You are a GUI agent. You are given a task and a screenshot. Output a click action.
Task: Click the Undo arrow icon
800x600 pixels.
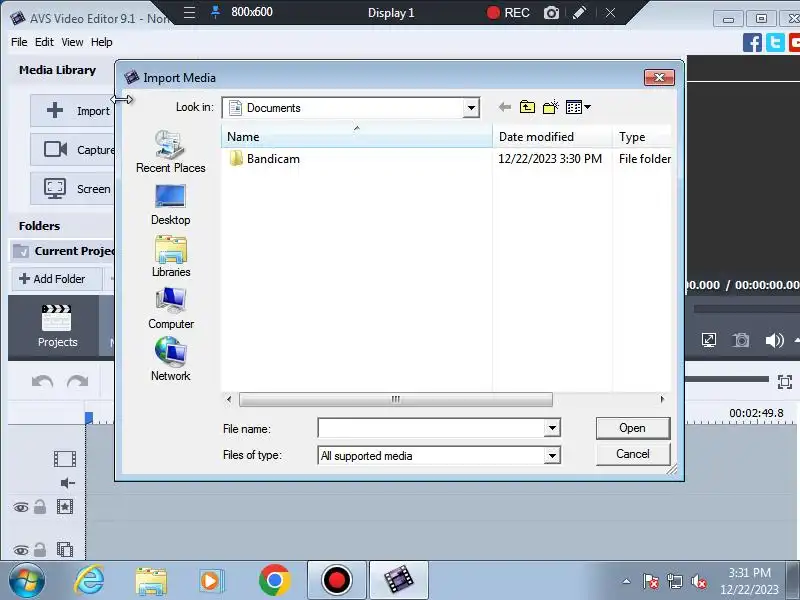coord(42,381)
